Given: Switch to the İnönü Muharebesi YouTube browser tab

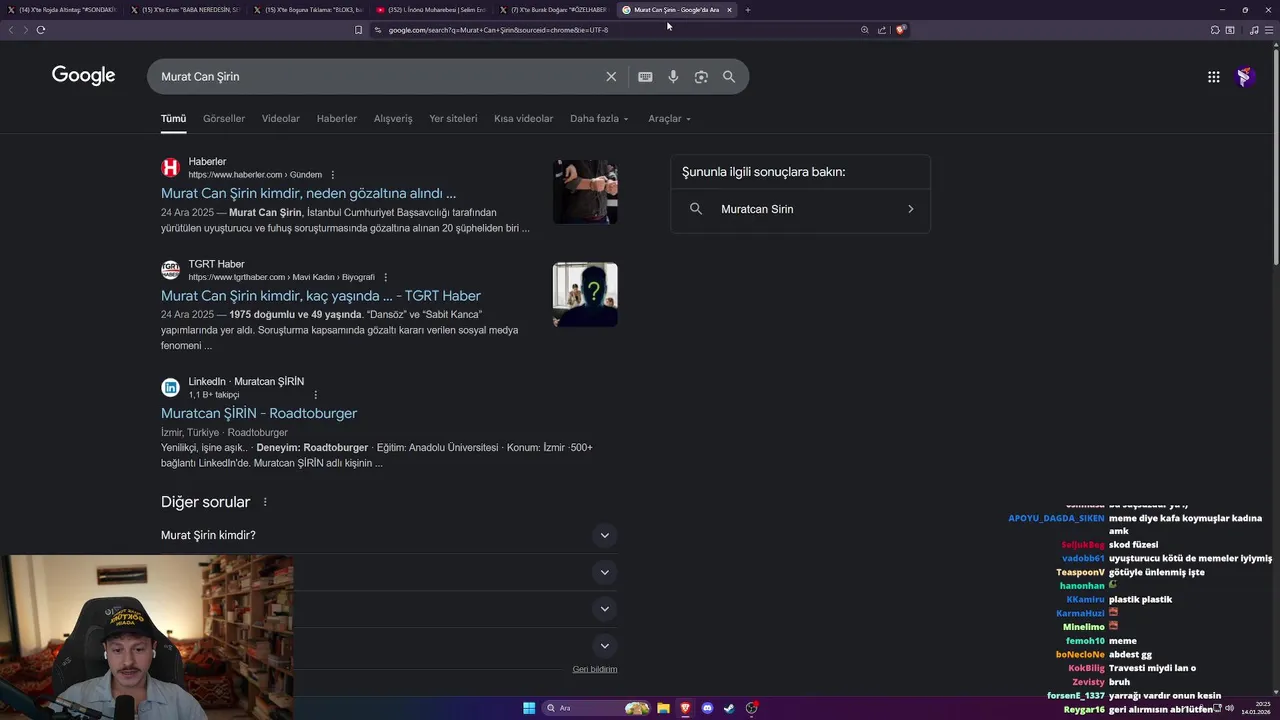Looking at the screenshot, I should click(431, 10).
